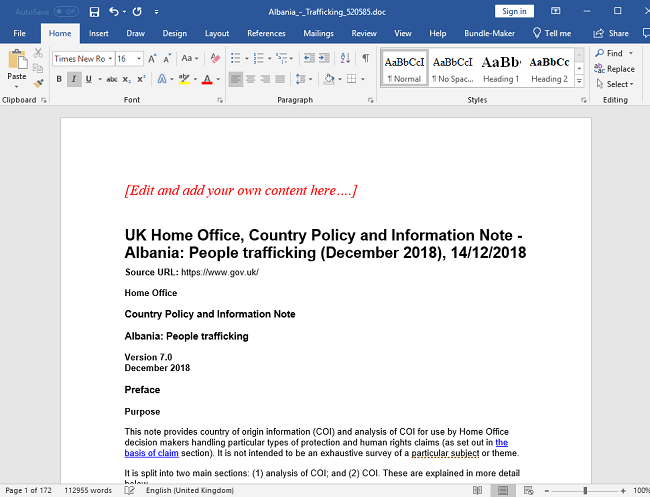This screenshot has height=497, width=650.
Task: Switch to Print Layout view
Action: pyautogui.click(x=503, y=490)
